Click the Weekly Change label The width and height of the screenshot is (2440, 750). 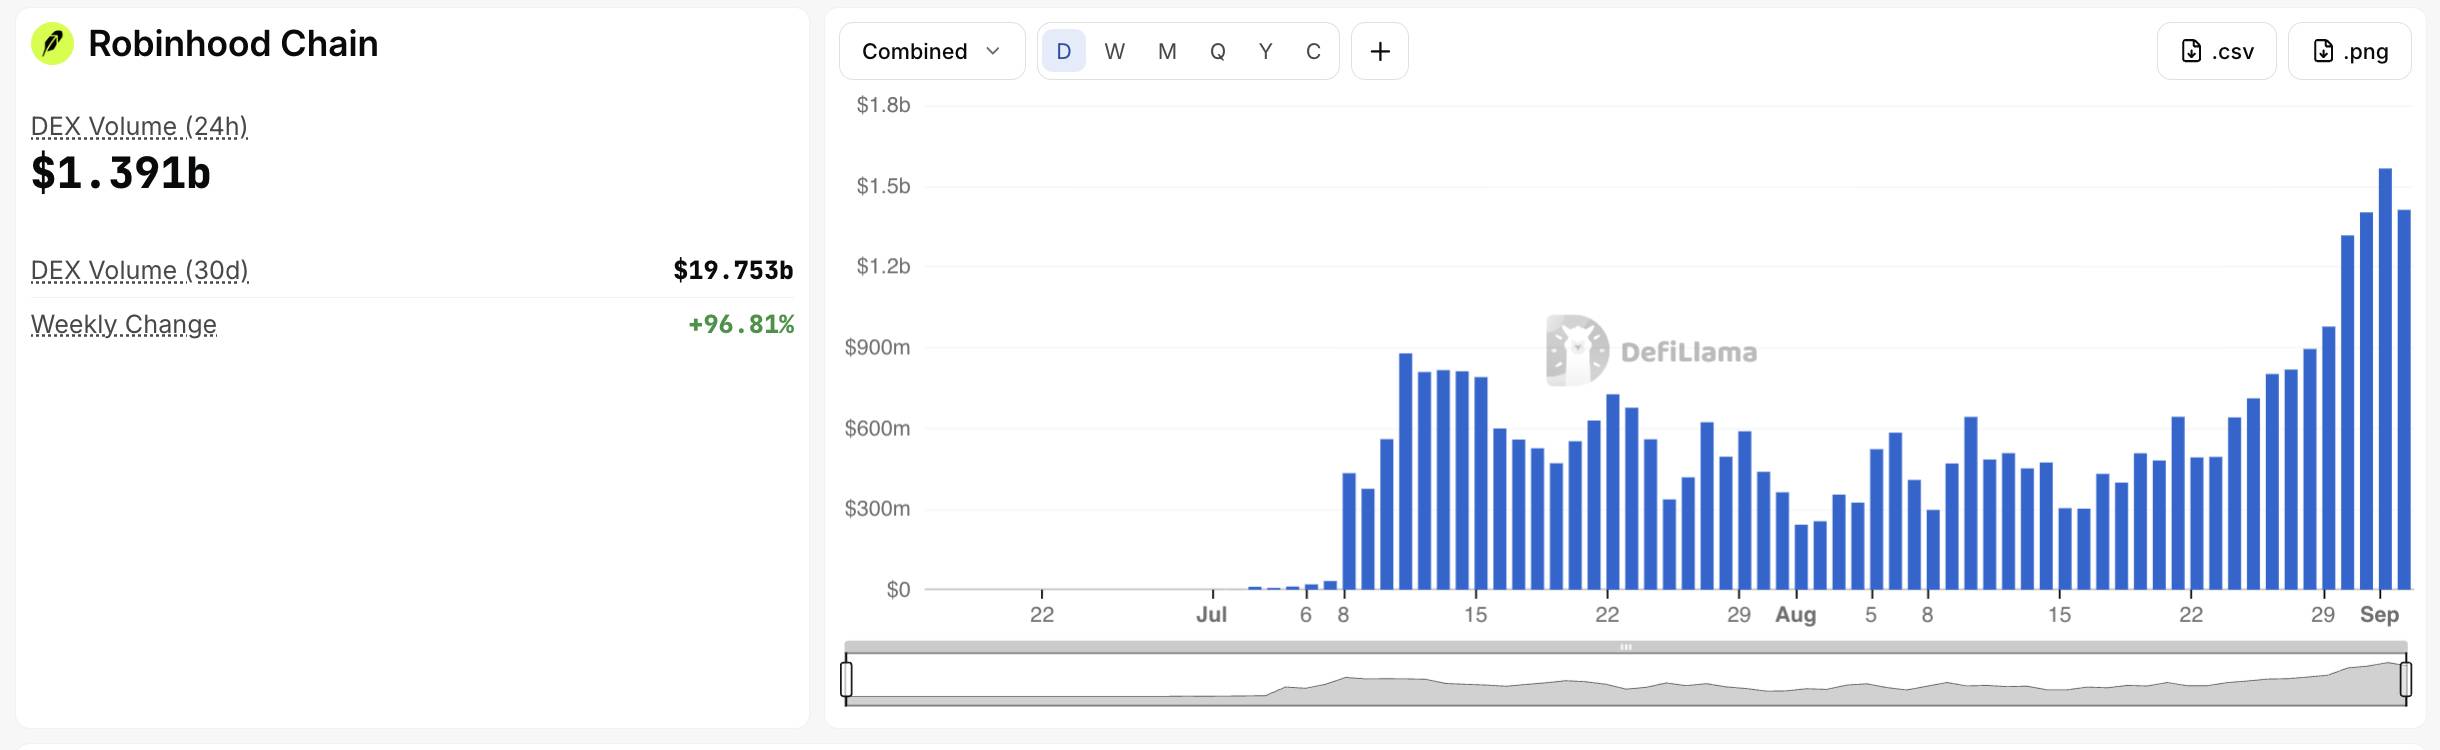[x=124, y=325]
